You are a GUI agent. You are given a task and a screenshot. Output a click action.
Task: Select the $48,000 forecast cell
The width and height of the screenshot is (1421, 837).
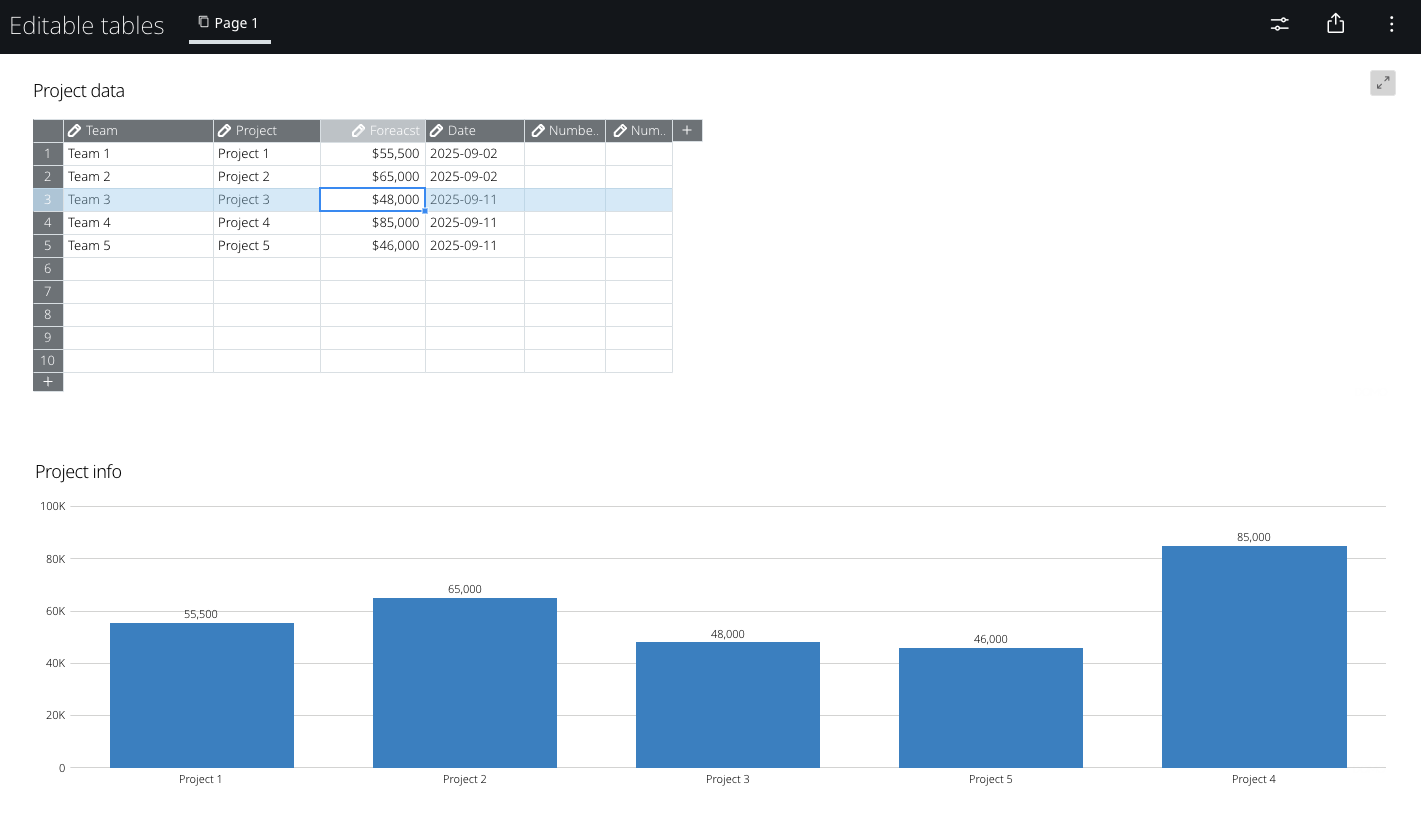coord(373,200)
